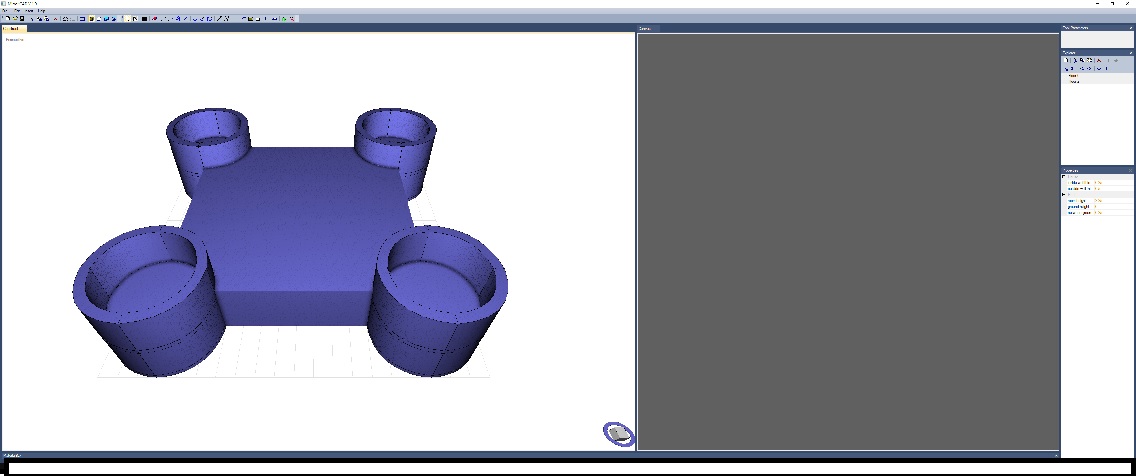Select the second item in the tree list

1073,82
